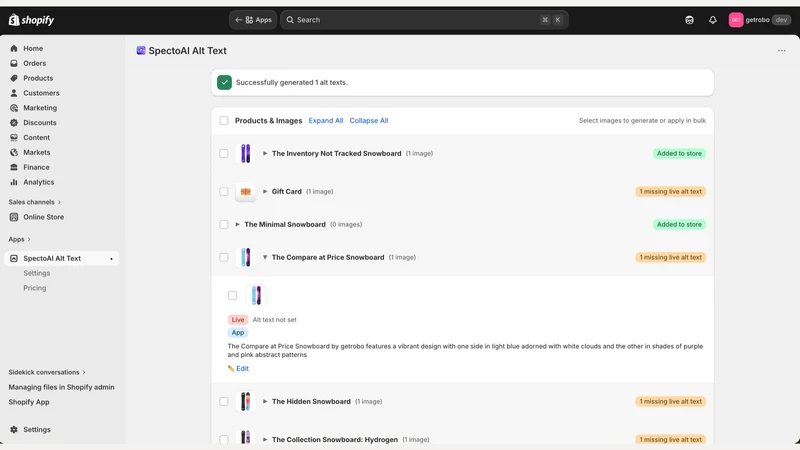Click the Marketing target icon
The width and height of the screenshot is (800, 450).
click(14, 108)
